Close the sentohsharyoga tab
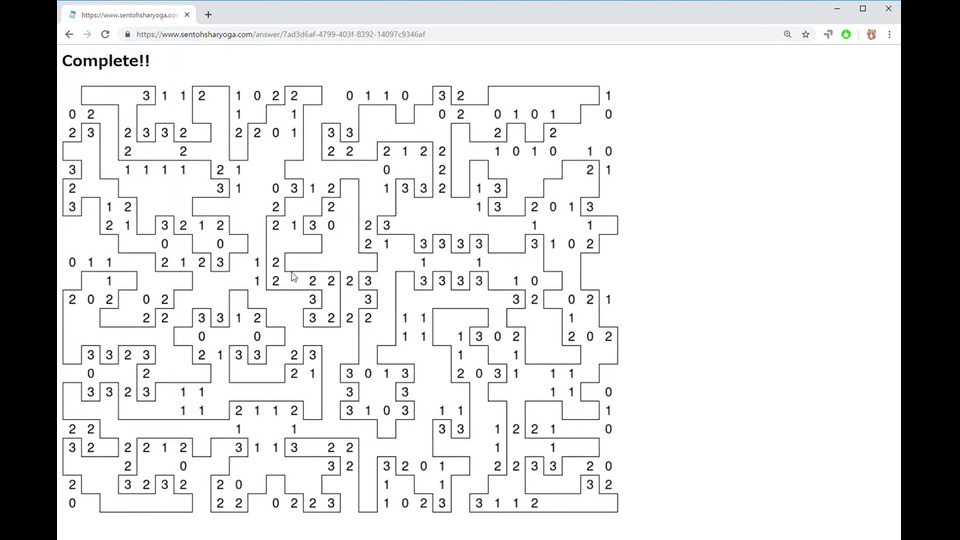This screenshot has height=540, width=960. click(187, 15)
